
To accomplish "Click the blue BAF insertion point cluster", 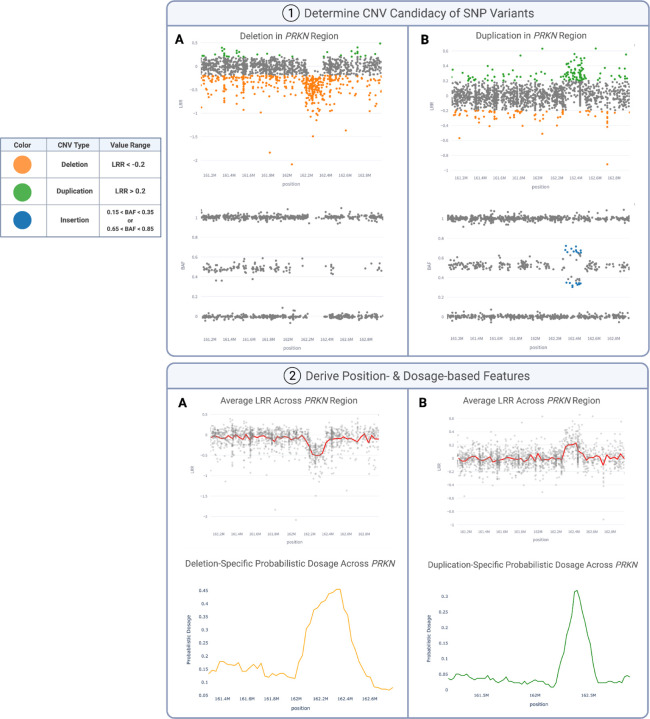I will point(573,266).
